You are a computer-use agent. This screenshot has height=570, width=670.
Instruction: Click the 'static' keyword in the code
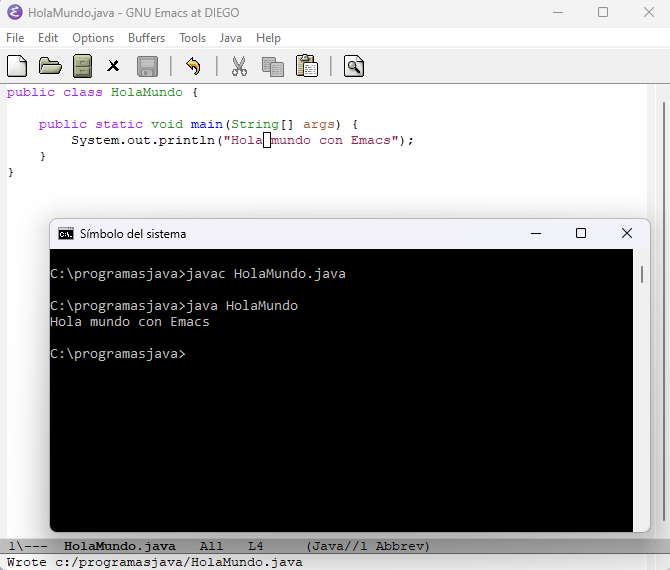119,124
